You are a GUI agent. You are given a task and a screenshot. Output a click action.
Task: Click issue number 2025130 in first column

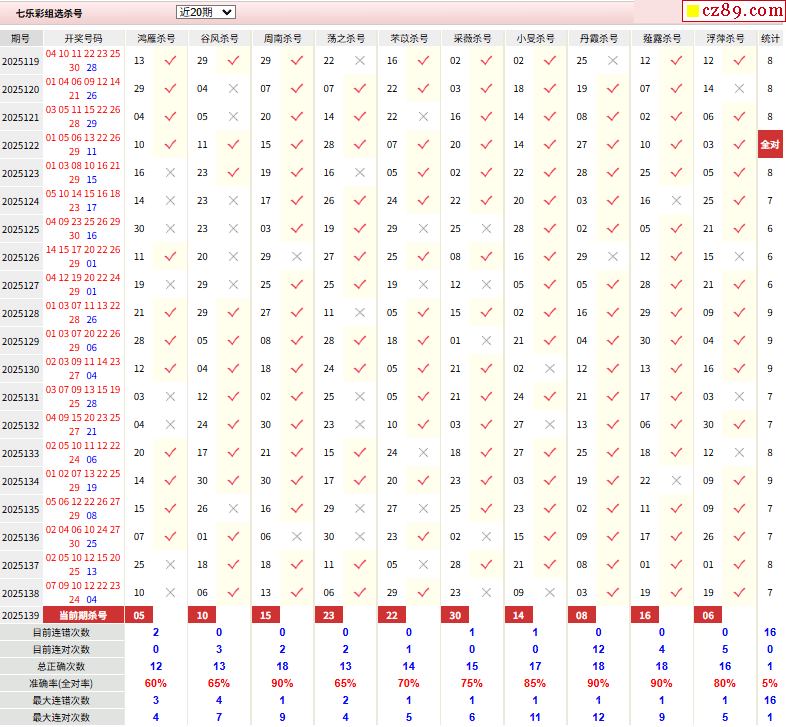[20, 369]
